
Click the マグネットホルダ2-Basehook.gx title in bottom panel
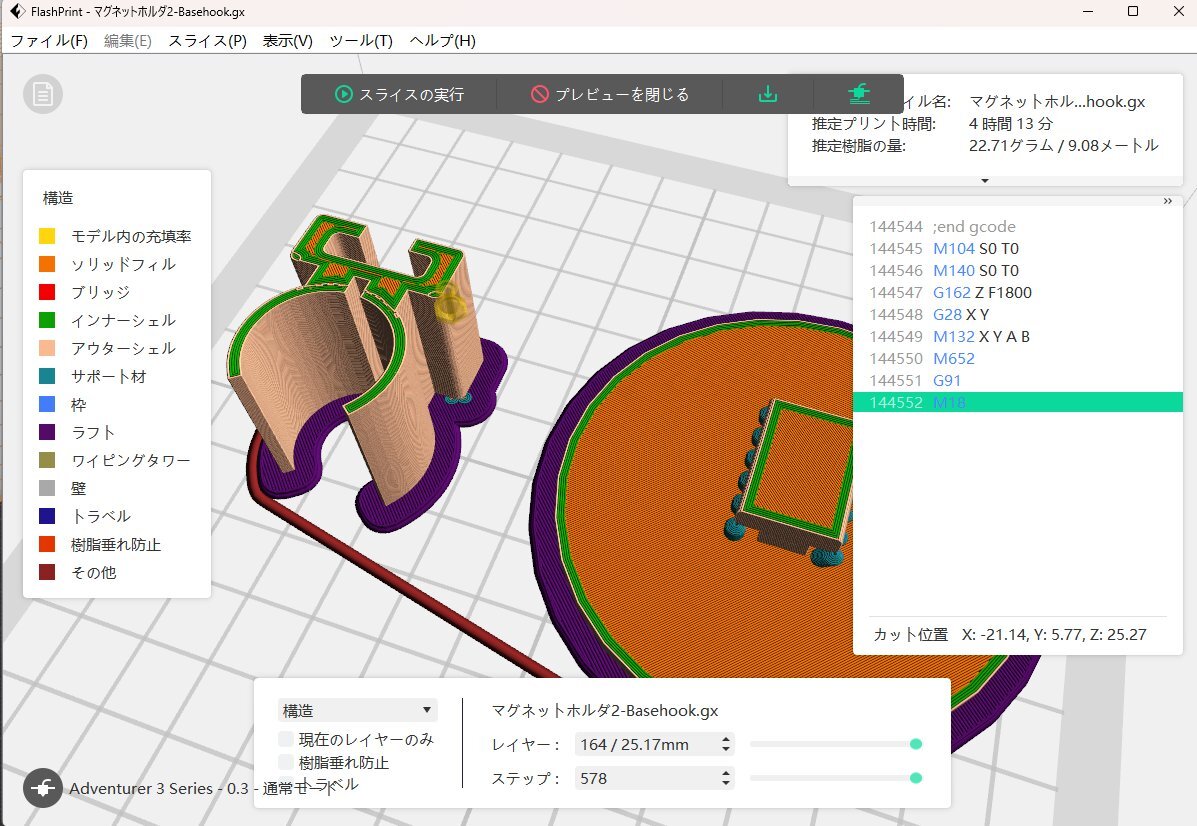click(x=605, y=711)
